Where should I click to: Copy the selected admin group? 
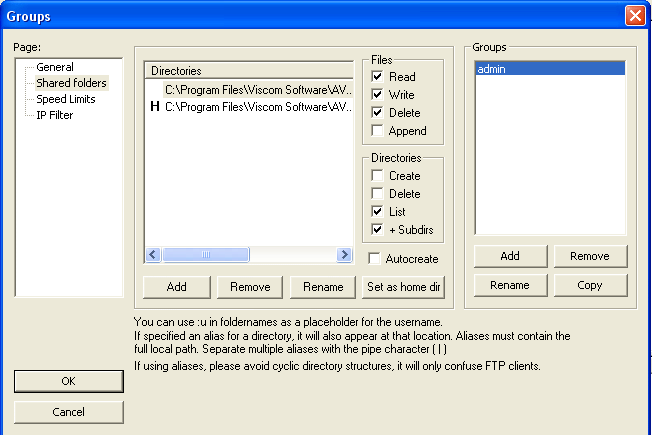tap(590, 285)
